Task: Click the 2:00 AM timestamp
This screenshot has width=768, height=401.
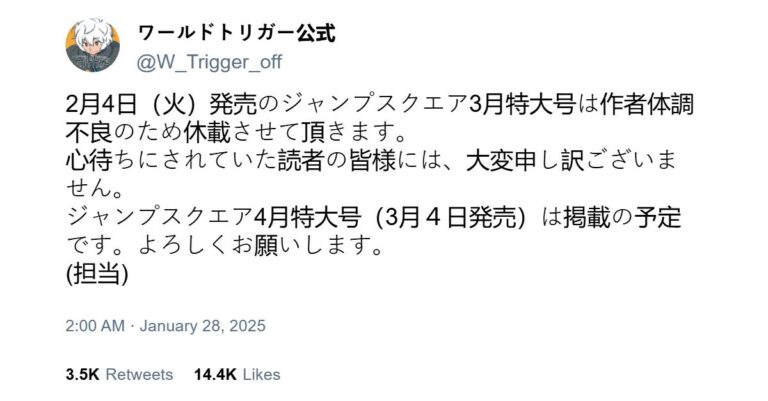Action: click(95, 326)
